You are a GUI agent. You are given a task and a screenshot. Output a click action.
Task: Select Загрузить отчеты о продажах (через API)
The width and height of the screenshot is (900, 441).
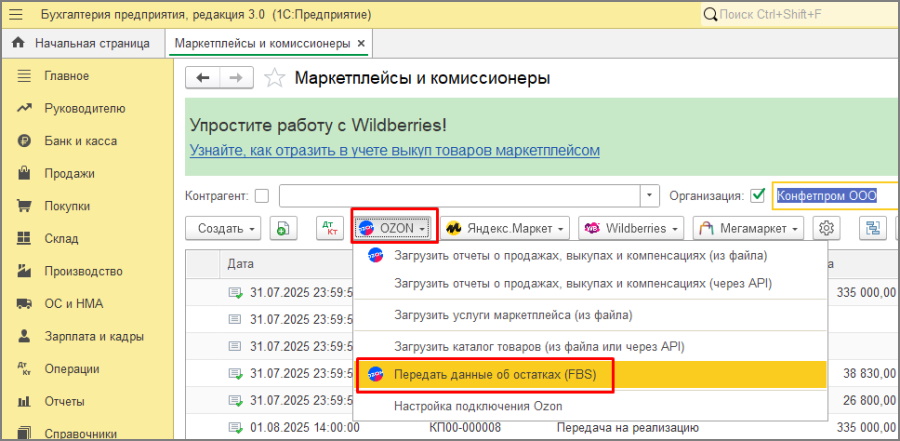pyautogui.click(x=590, y=283)
